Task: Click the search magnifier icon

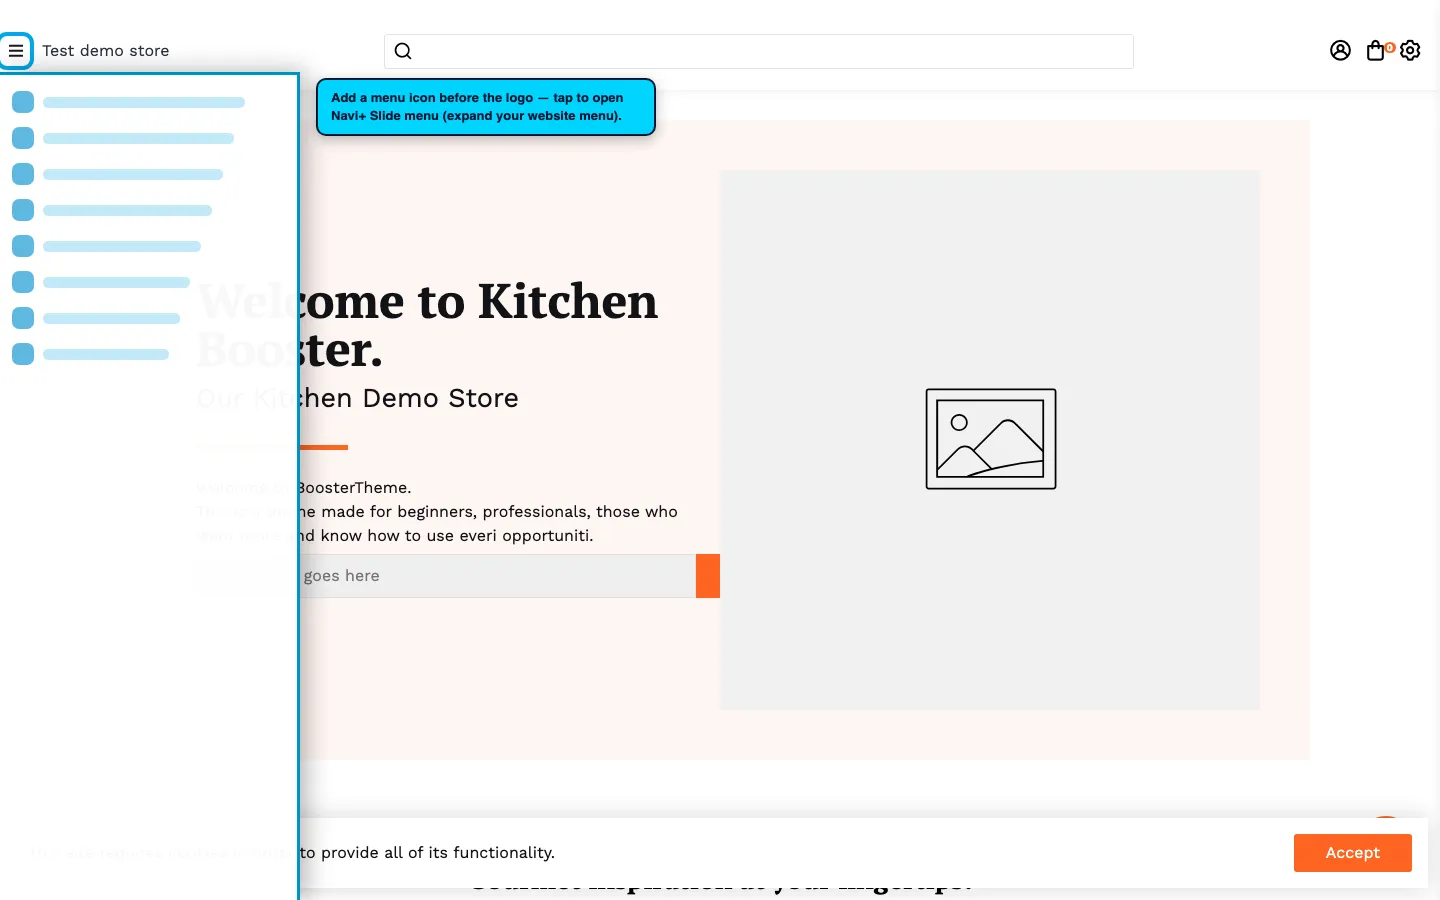Action: pyautogui.click(x=403, y=51)
